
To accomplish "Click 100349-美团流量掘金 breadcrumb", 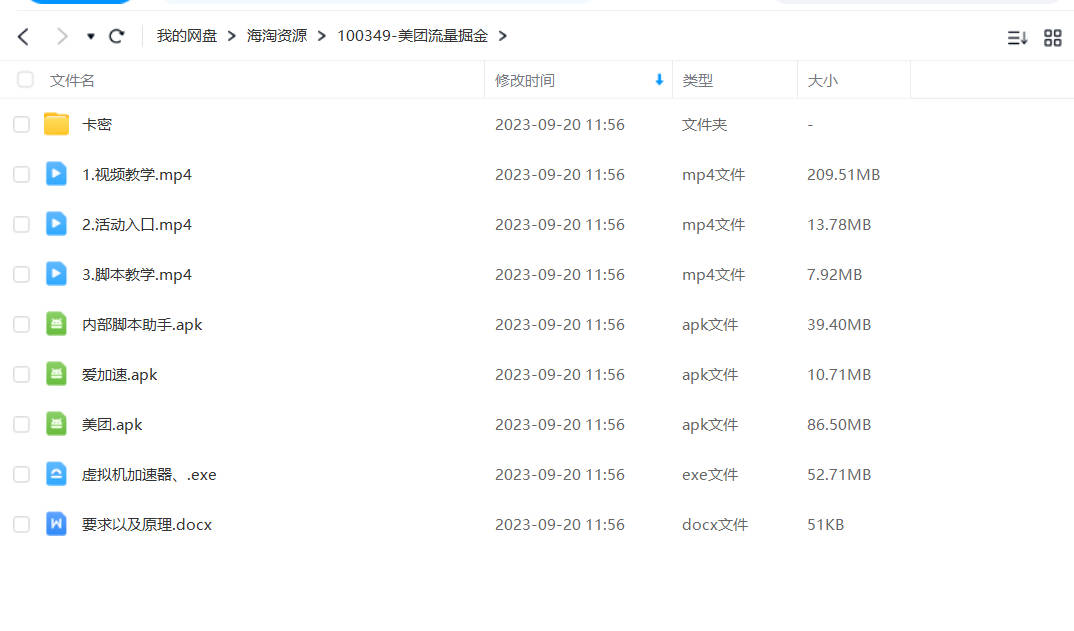I will 412,36.
